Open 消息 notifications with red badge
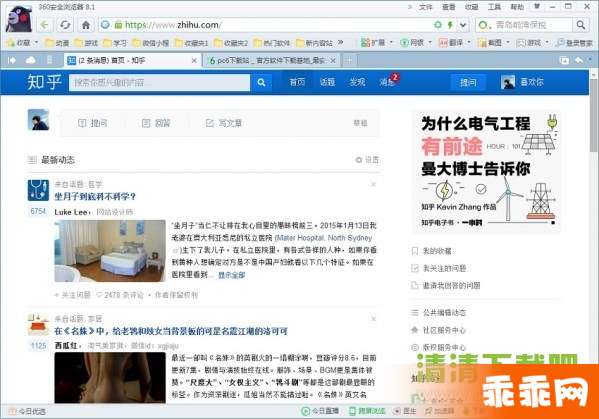The width and height of the screenshot is (599, 419). pyautogui.click(x=388, y=81)
